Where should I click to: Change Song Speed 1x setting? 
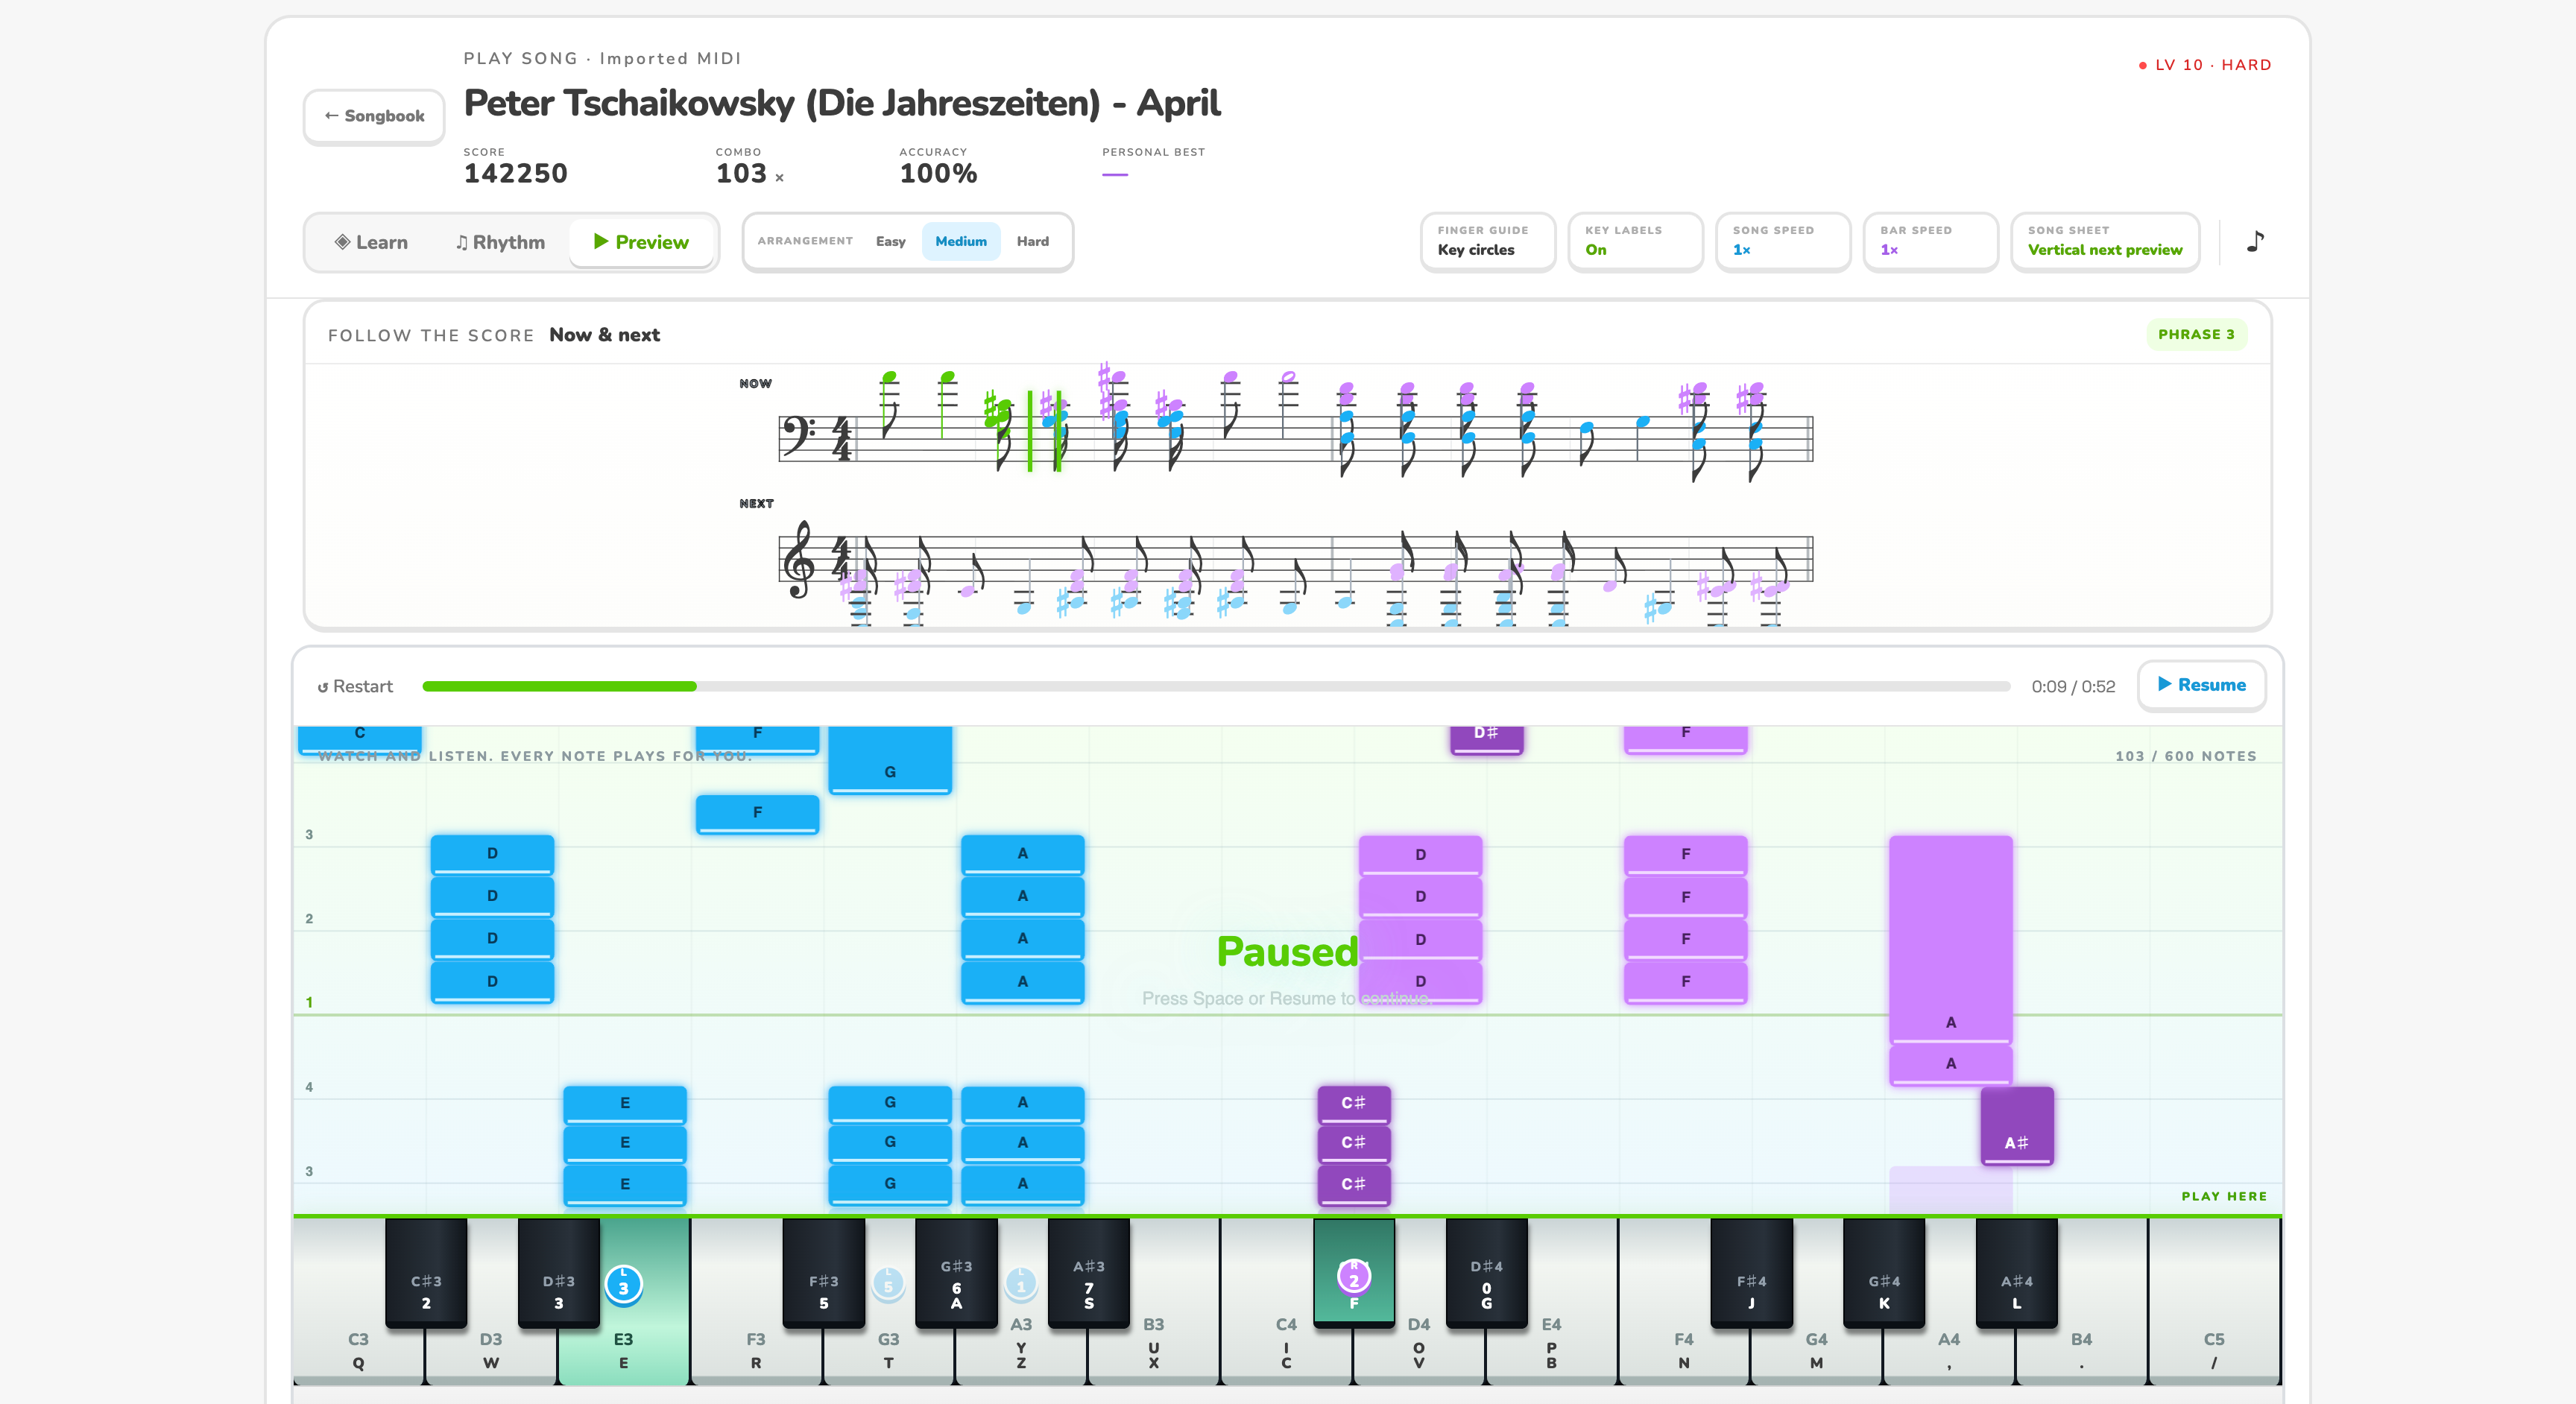[1782, 241]
